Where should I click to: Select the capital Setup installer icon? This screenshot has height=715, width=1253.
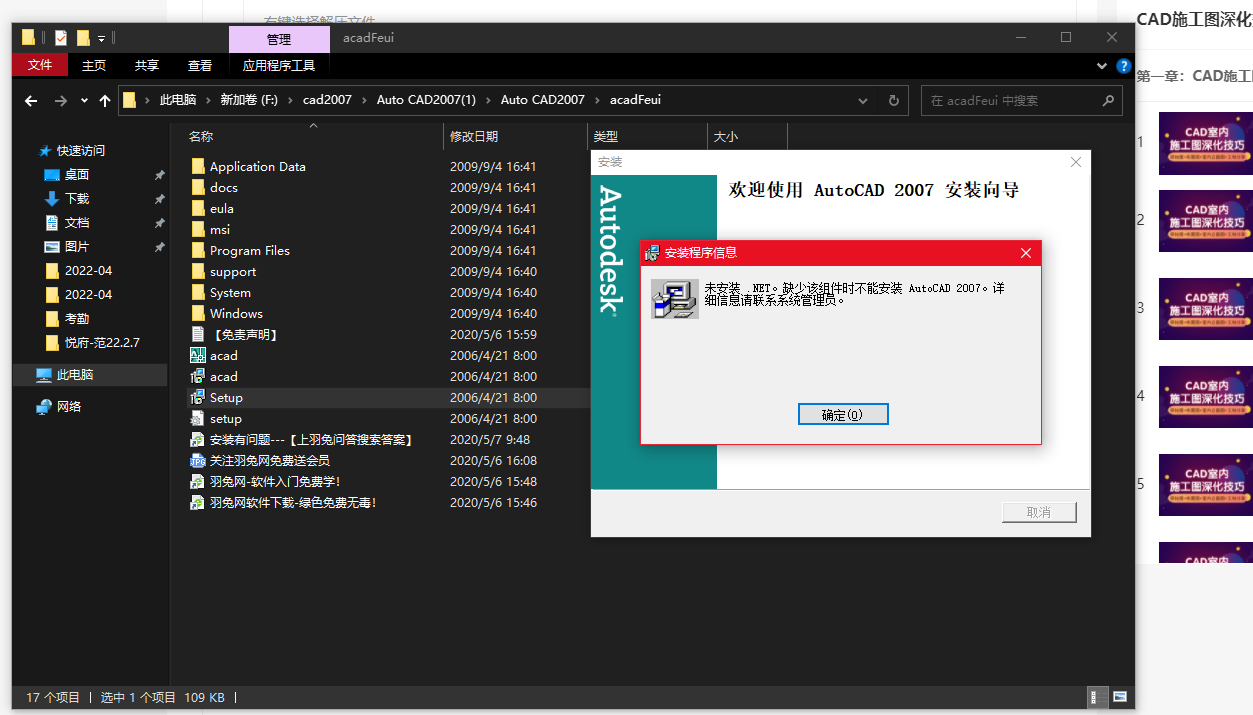point(198,397)
